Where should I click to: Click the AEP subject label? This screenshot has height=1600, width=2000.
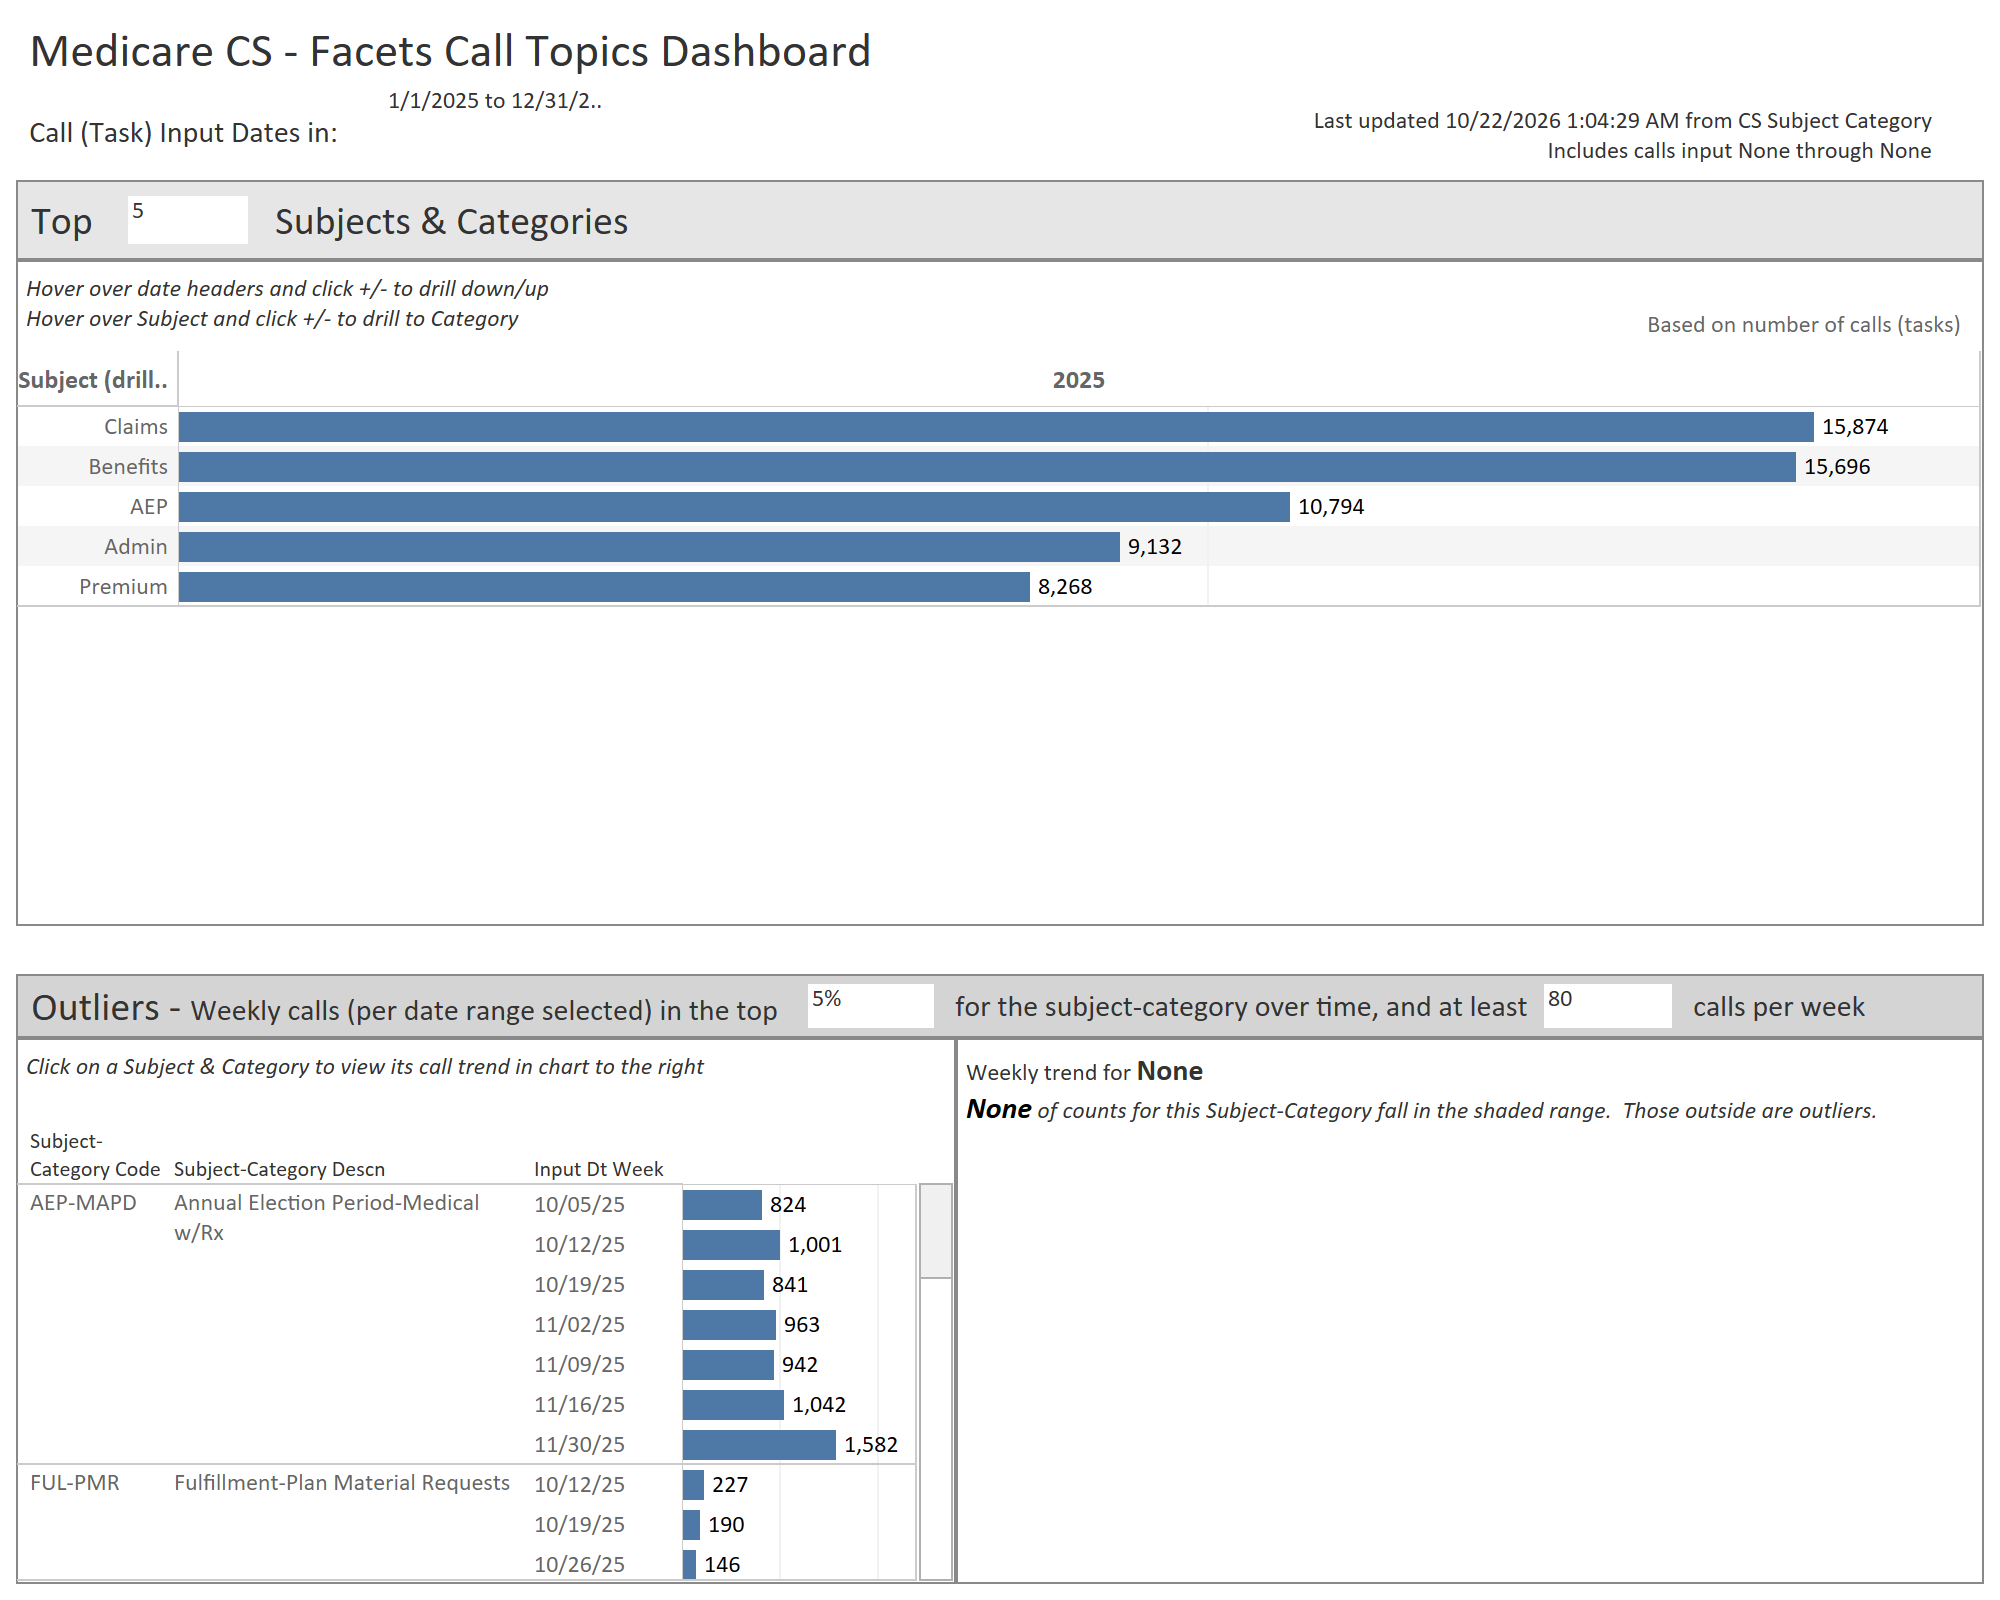pyautogui.click(x=149, y=507)
